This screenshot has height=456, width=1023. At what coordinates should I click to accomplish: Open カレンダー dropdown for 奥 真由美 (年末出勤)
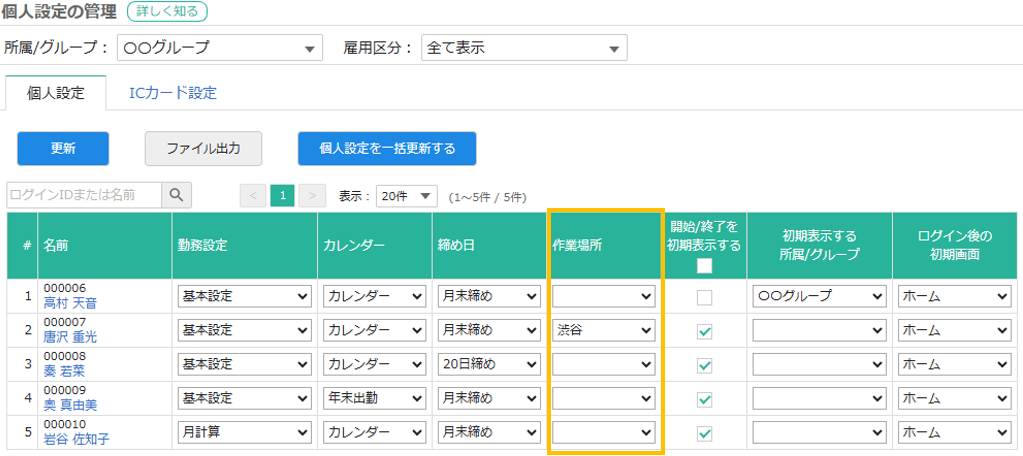click(374, 398)
